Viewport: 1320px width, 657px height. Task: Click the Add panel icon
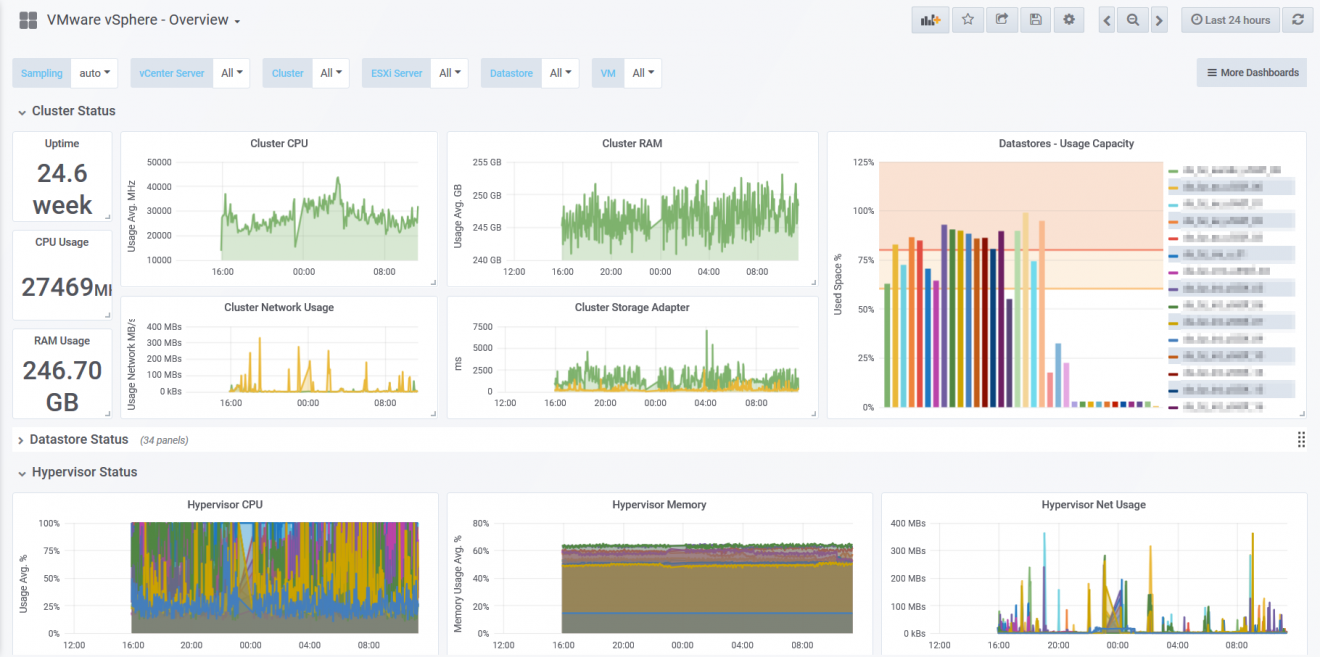(929, 19)
